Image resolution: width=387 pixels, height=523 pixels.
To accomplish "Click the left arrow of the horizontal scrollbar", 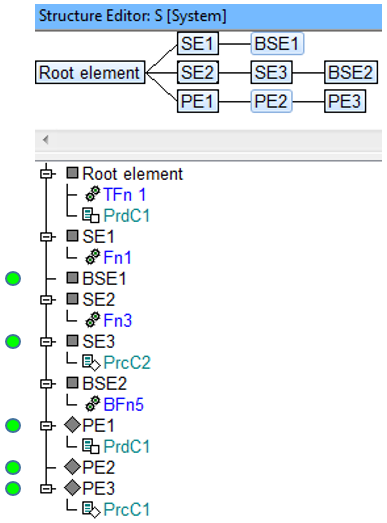I will [x=46, y=140].
